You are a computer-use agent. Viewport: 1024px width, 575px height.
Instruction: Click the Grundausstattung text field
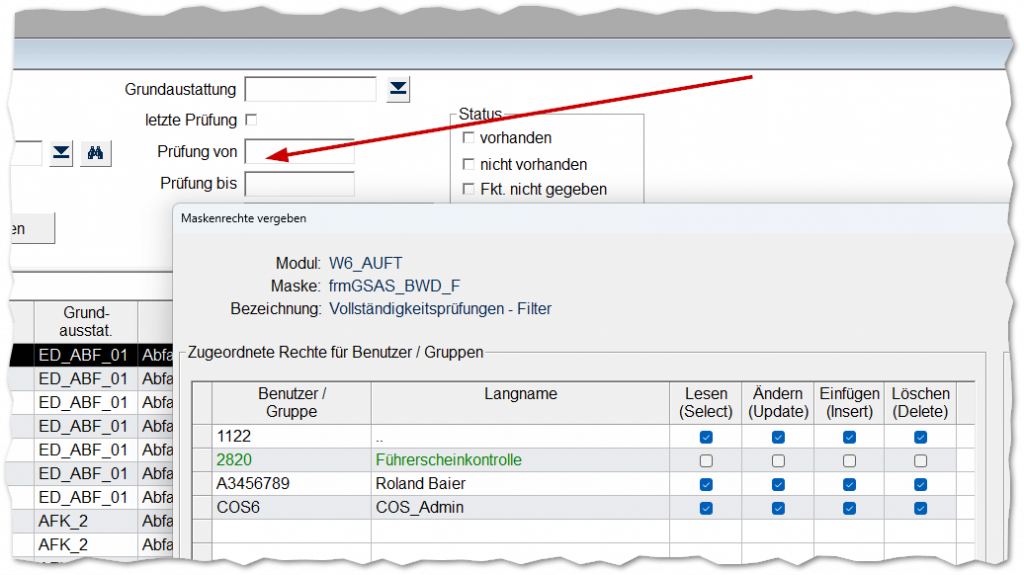coord(310,90)
